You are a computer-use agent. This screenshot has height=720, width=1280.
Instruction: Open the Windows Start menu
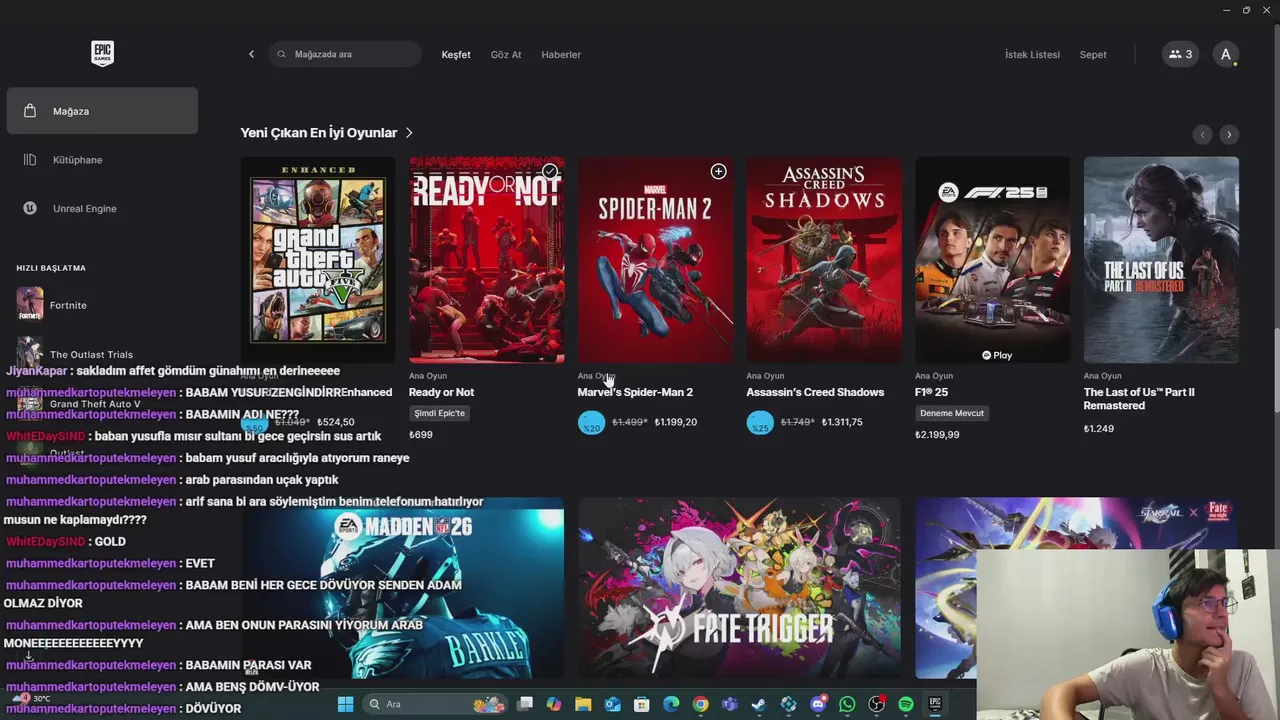[345, 704]
